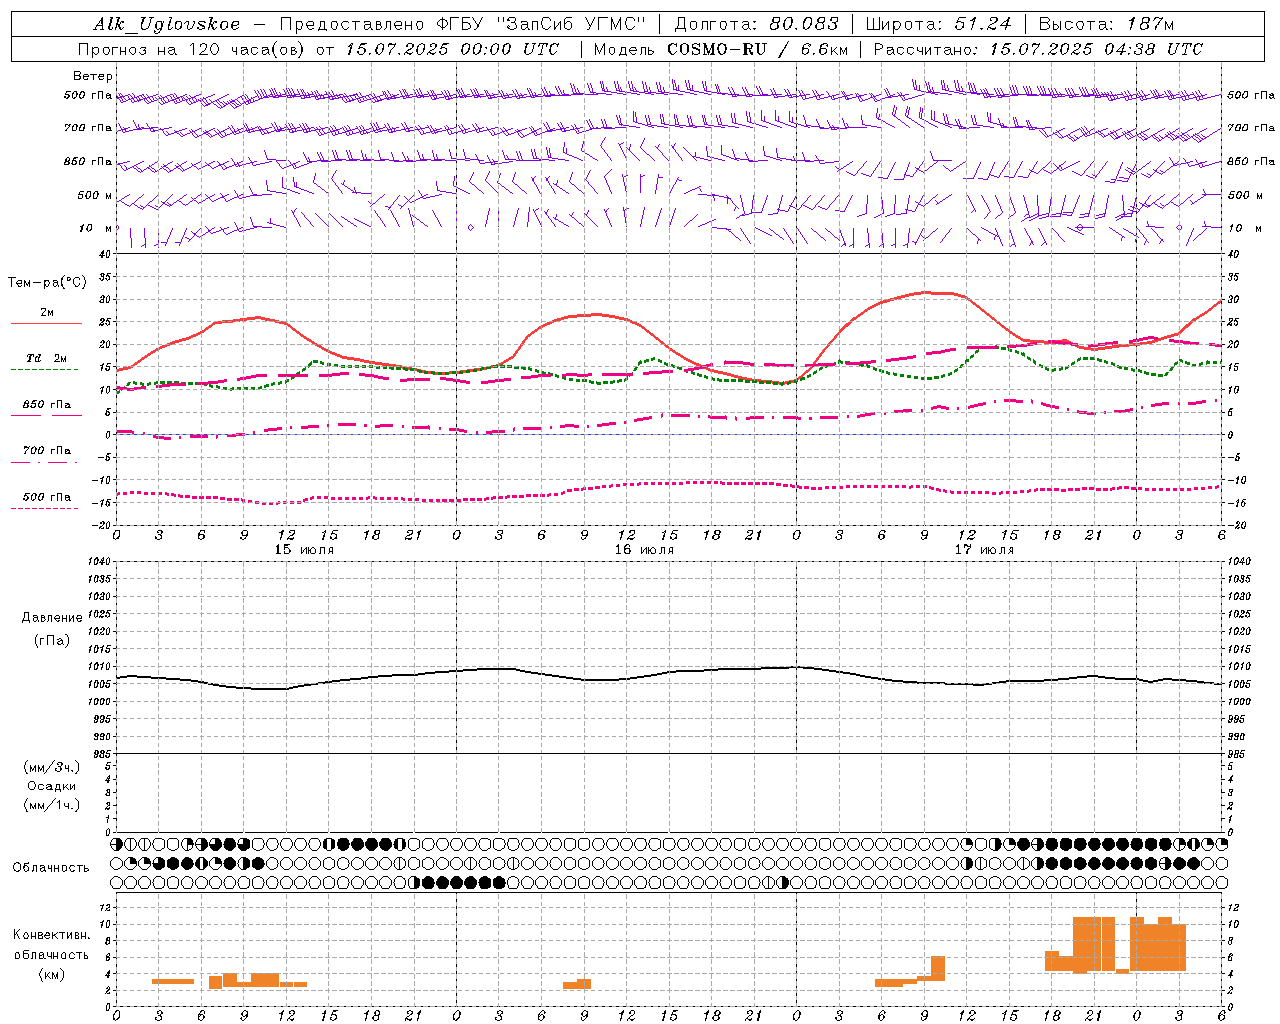The image size is (1280, 1024).
Task: Click the 'Конвективн.' convective cloud label
Action: 52,935
